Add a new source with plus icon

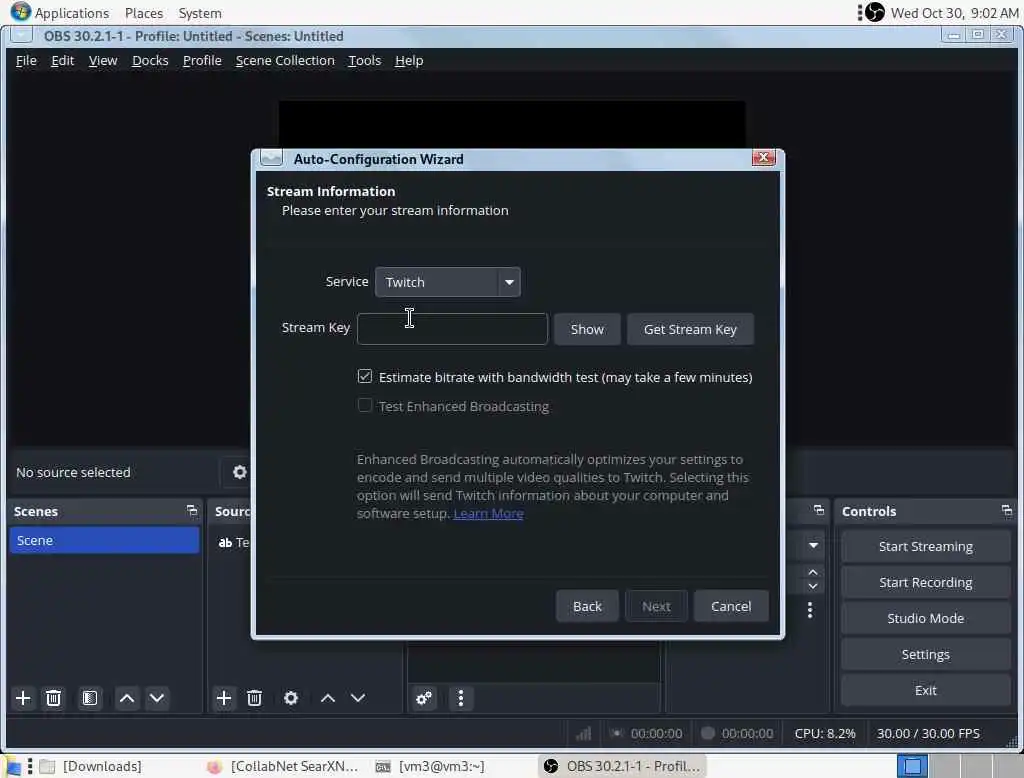(x=223, y=698)
